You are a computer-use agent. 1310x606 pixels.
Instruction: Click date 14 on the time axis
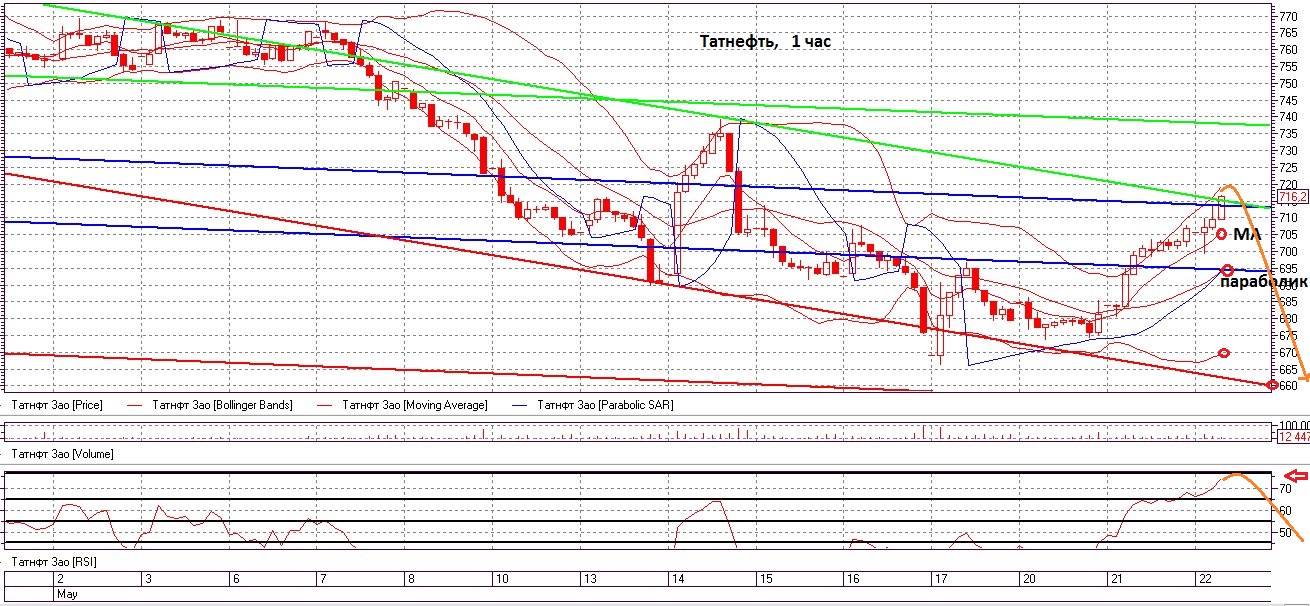tap(677, 580)
